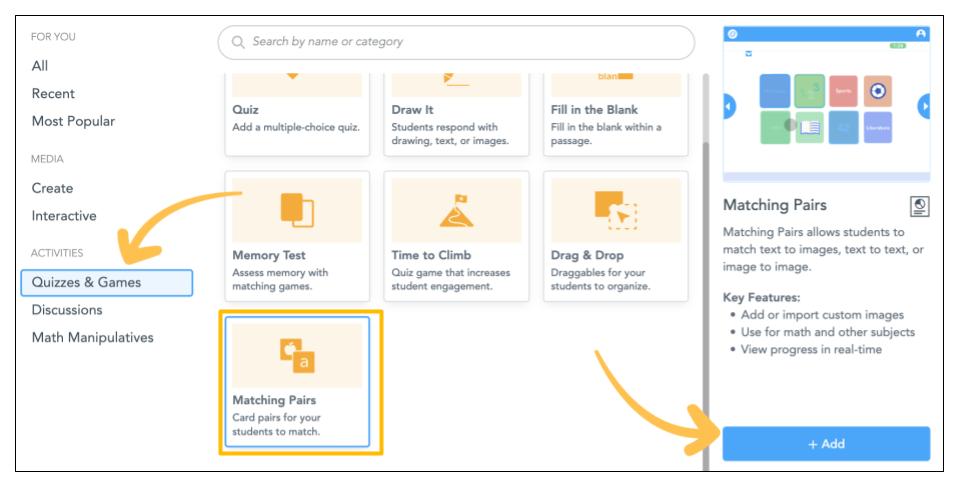Focus the Search by name or category field

click(460, 42)
